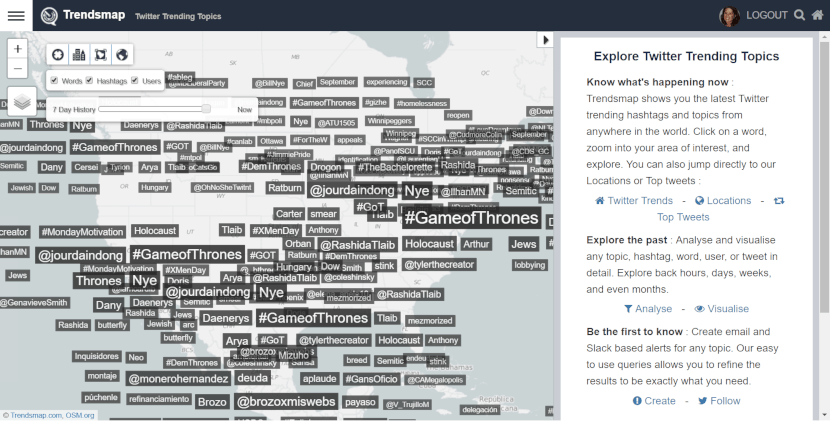This screenshot has width=830, height=430.
Task: Zoom in on the map
Action: [x=17, y=49]
